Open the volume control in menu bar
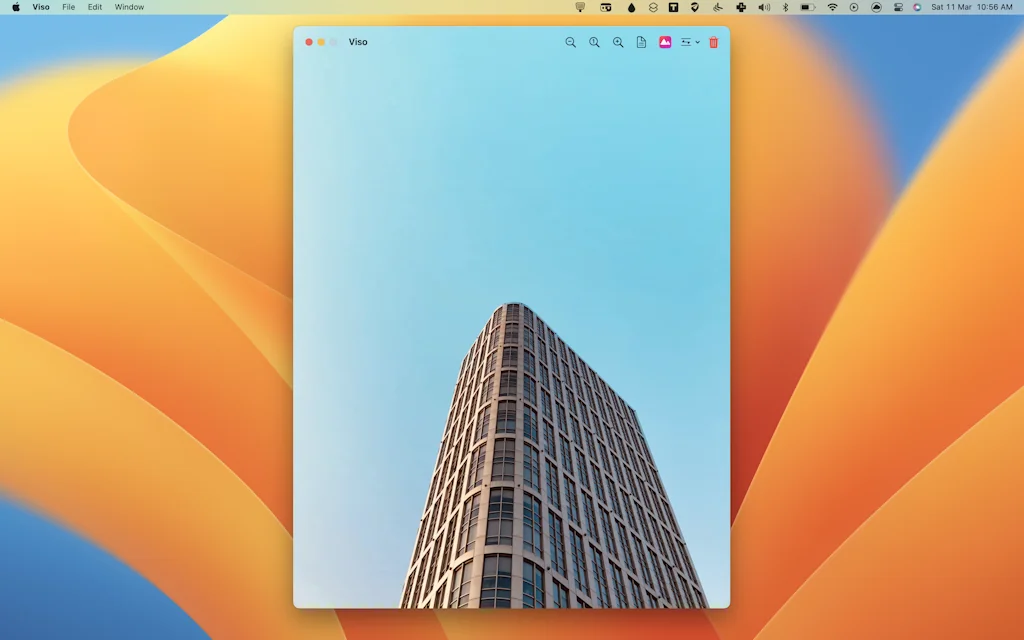This screenshot has width=1024, height=640. (764, 7)
